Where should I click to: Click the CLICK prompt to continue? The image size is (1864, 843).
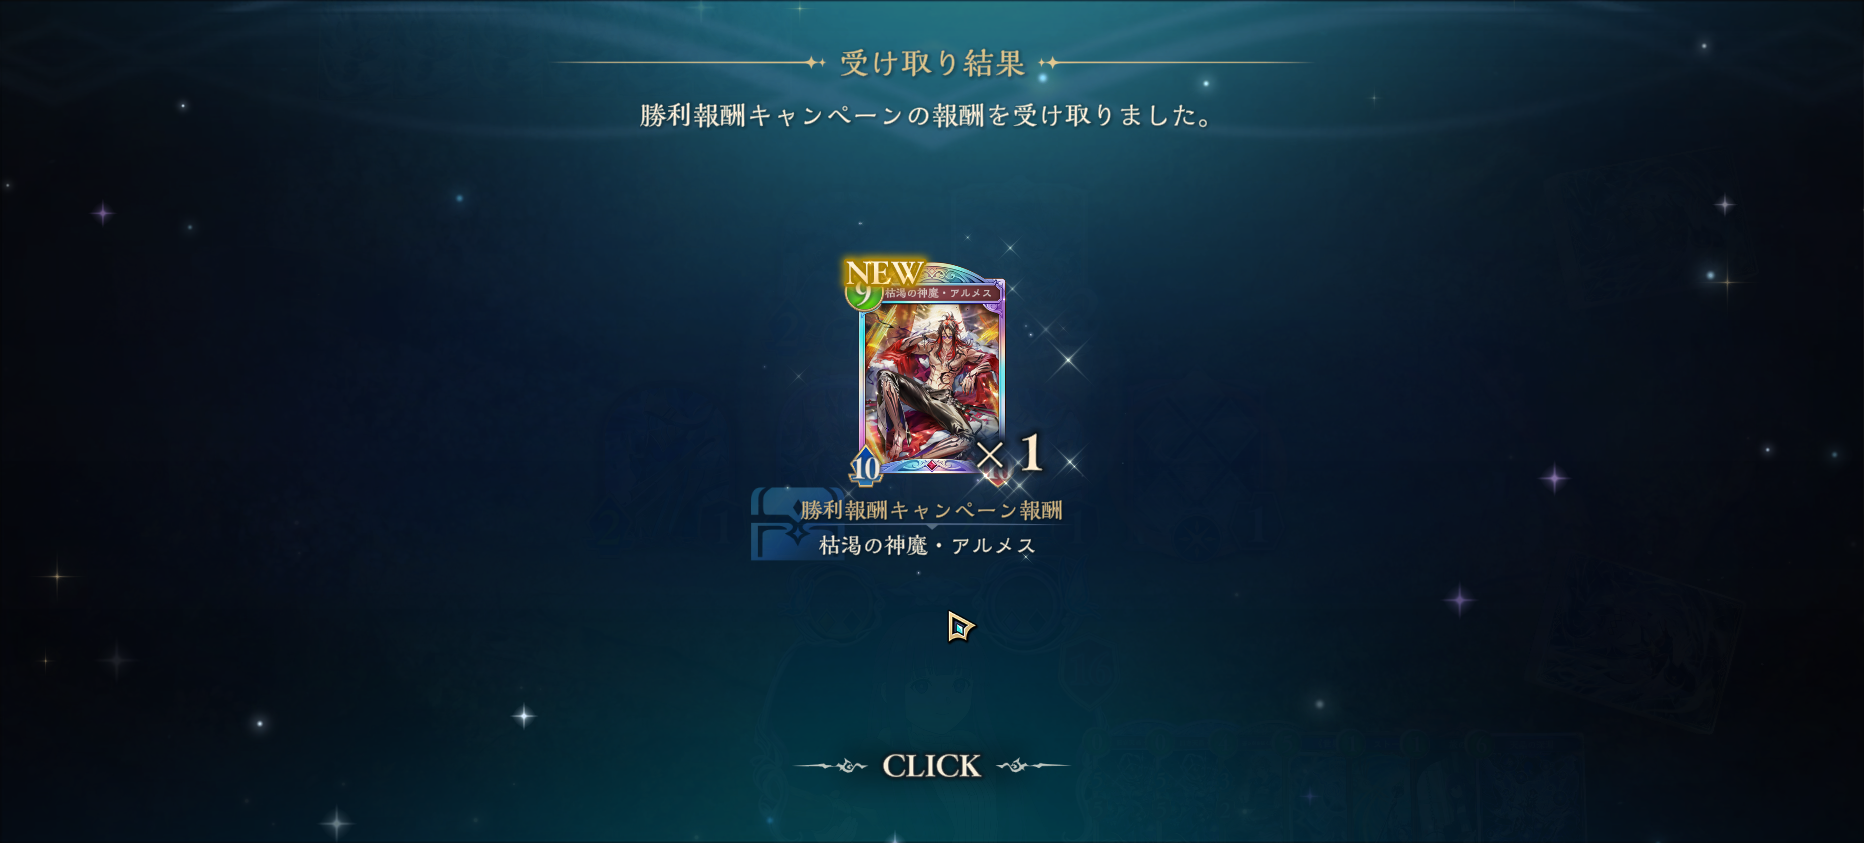(931, 766)
